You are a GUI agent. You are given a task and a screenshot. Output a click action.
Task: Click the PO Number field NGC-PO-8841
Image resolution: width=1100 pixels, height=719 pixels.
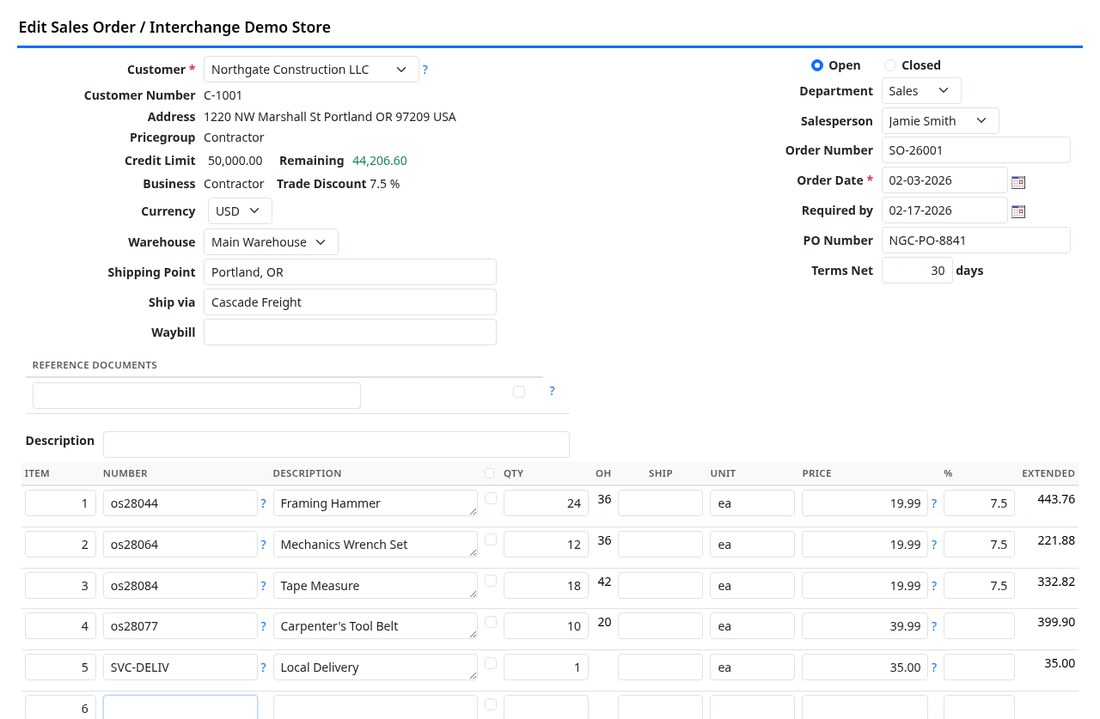click(976, 241)
